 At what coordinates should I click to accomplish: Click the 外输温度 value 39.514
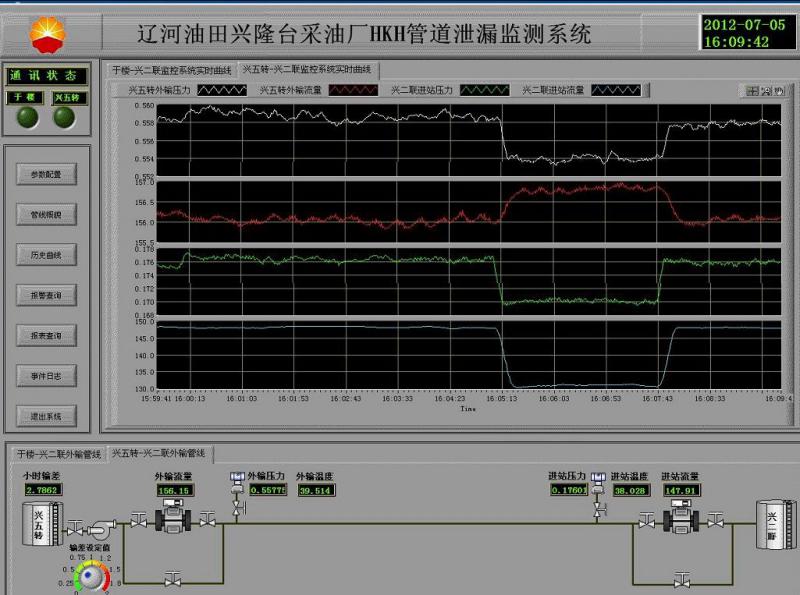click(x=316, y=490)
